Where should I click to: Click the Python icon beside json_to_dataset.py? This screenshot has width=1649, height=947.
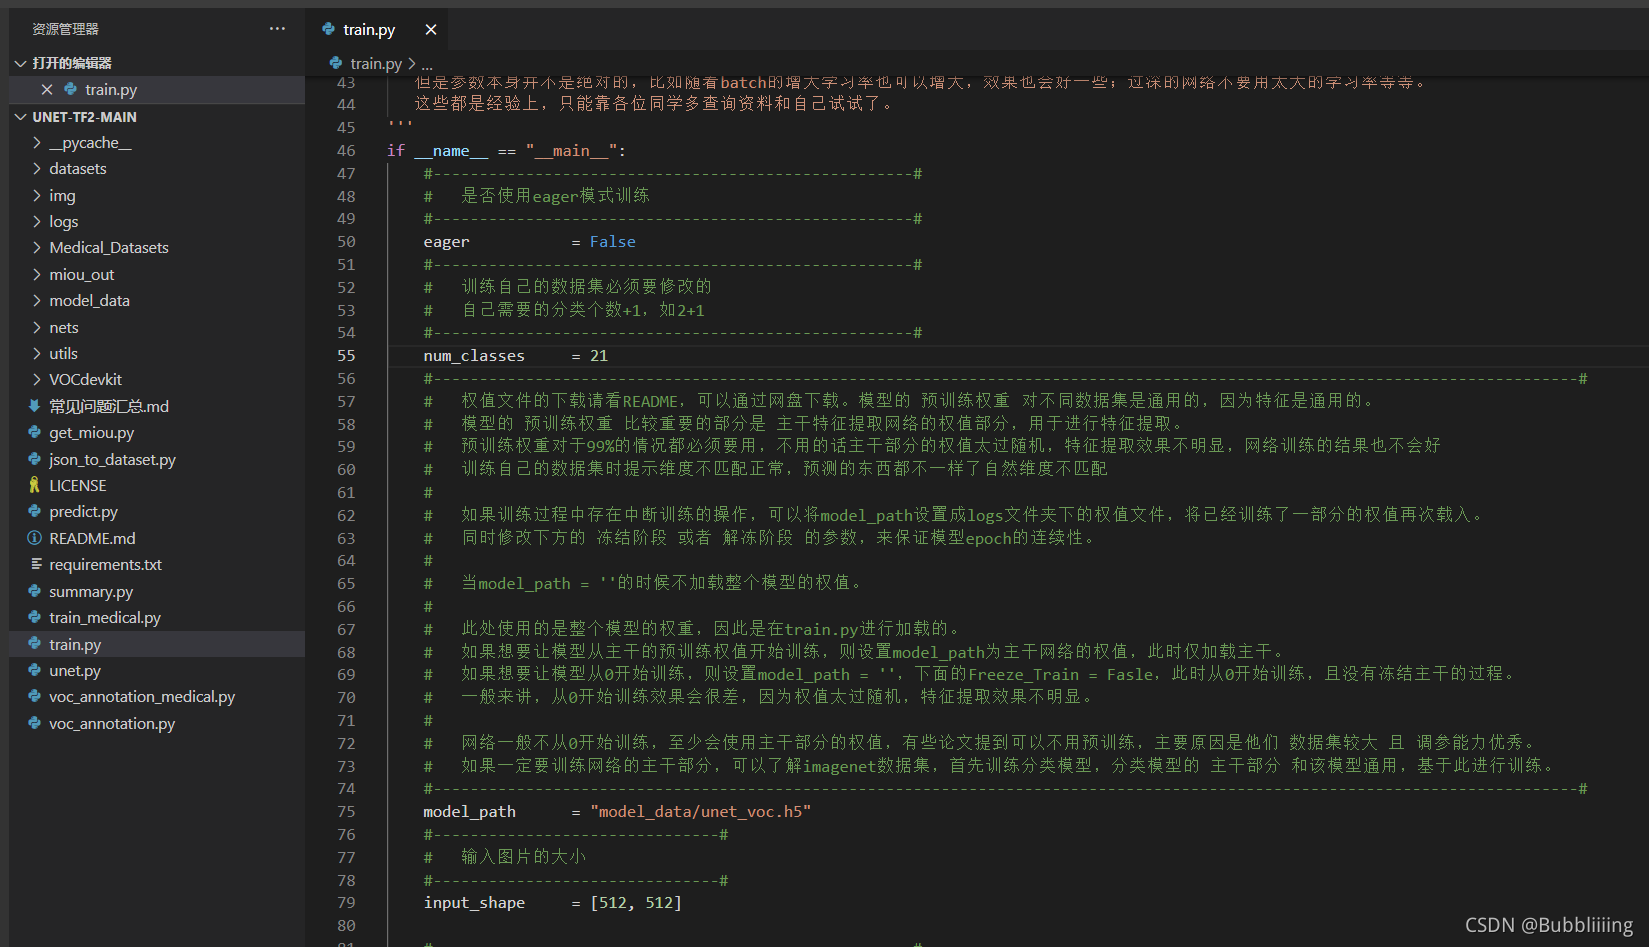coord(35,459)
